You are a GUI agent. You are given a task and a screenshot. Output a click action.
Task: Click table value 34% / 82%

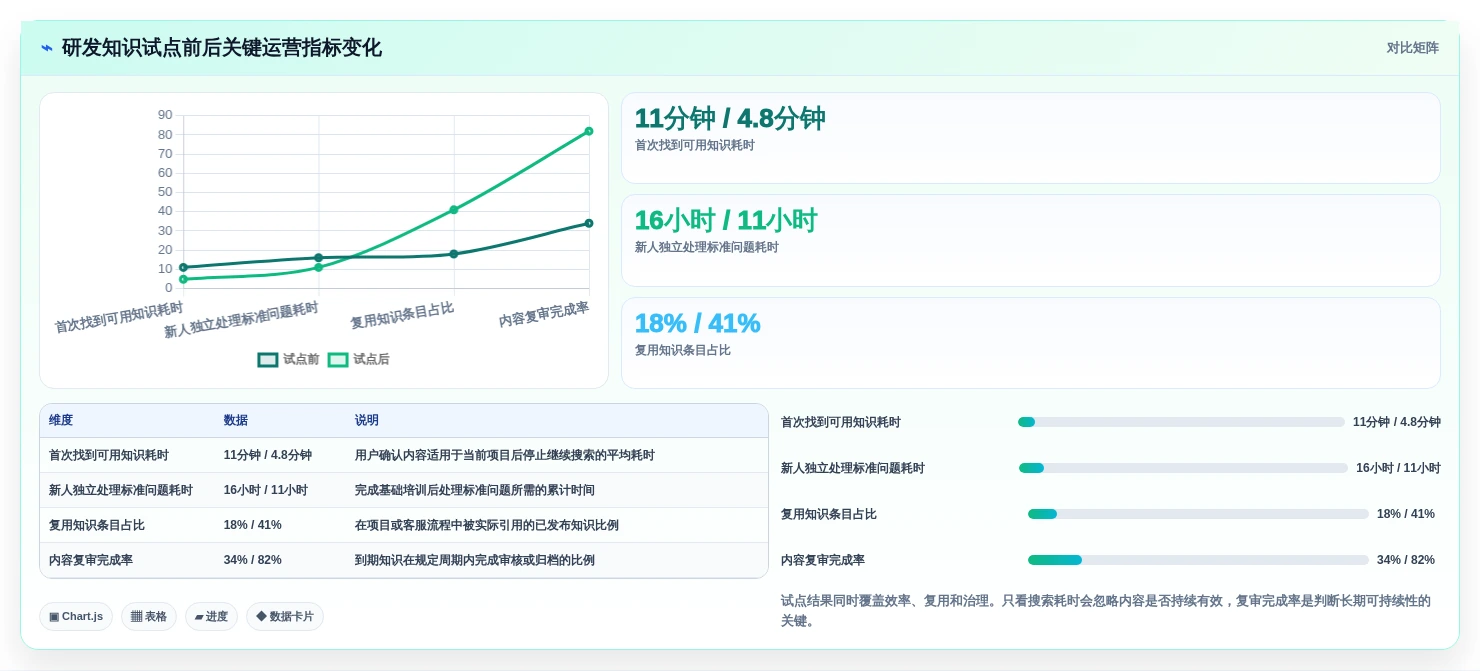(253, 560)
